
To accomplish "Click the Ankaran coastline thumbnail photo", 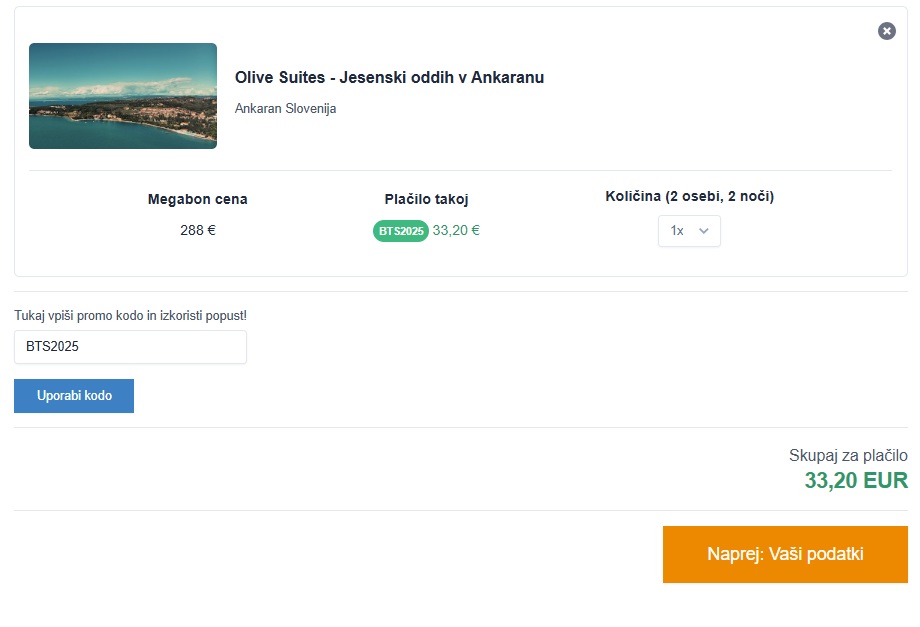I will click(123, 96).
